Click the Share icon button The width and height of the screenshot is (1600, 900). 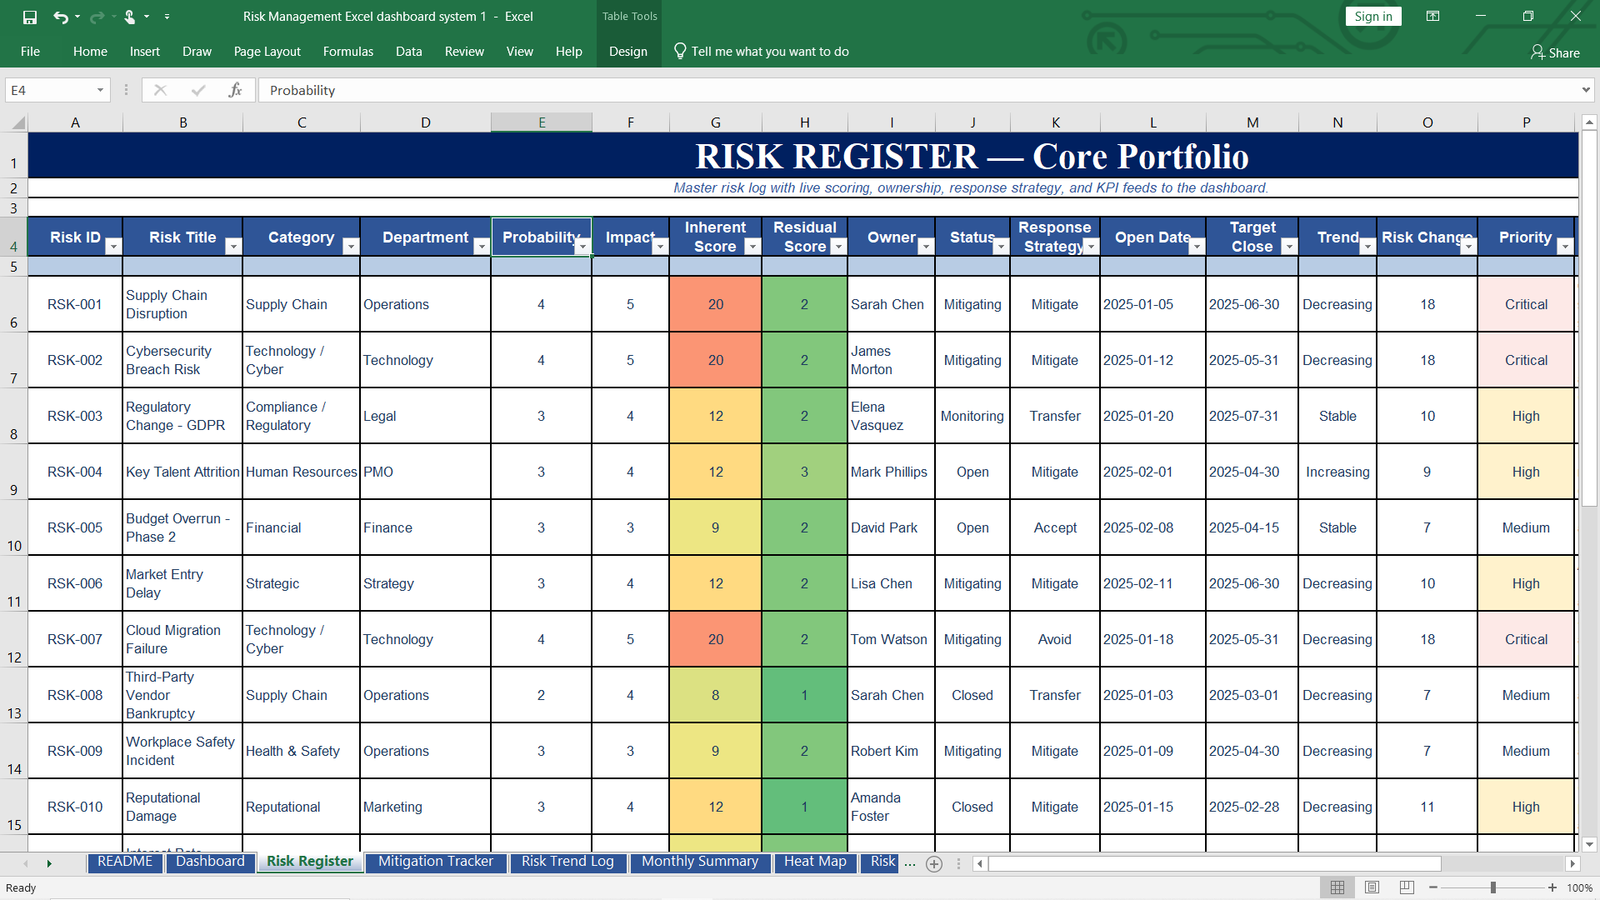point(1555,52)
